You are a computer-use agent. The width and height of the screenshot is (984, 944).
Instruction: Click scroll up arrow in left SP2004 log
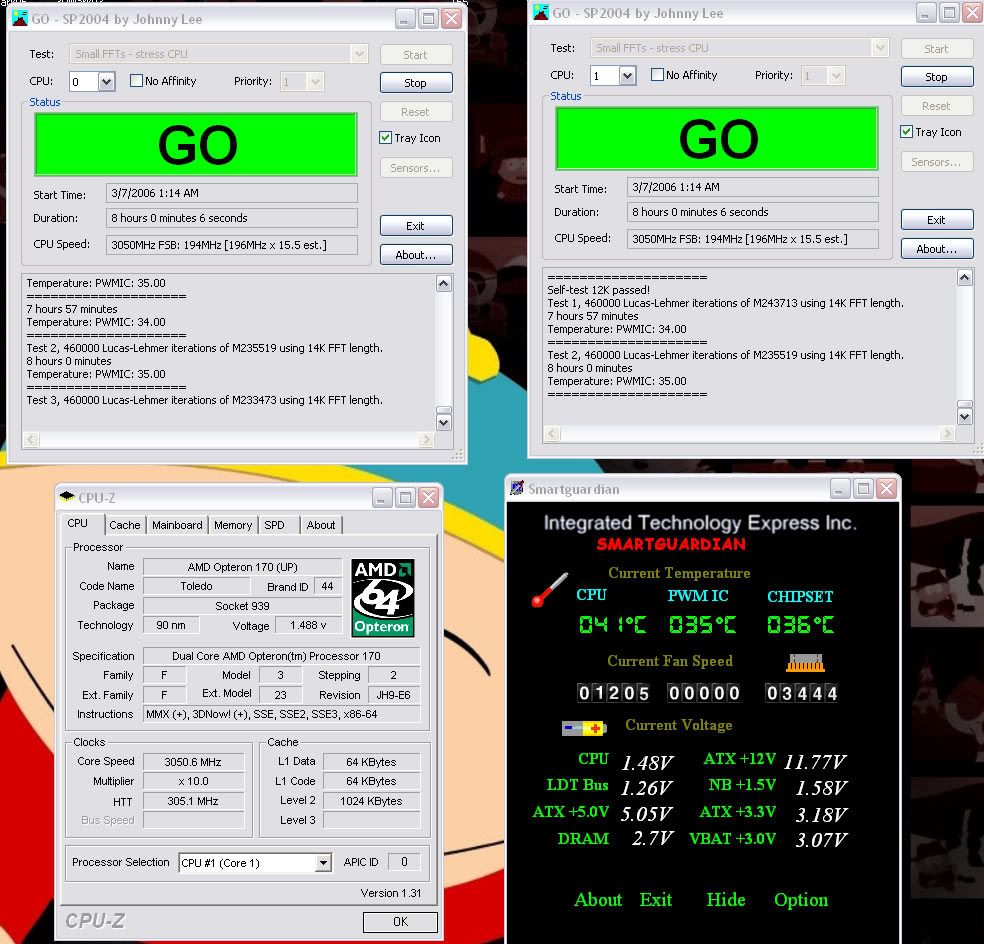click(444, 284)
